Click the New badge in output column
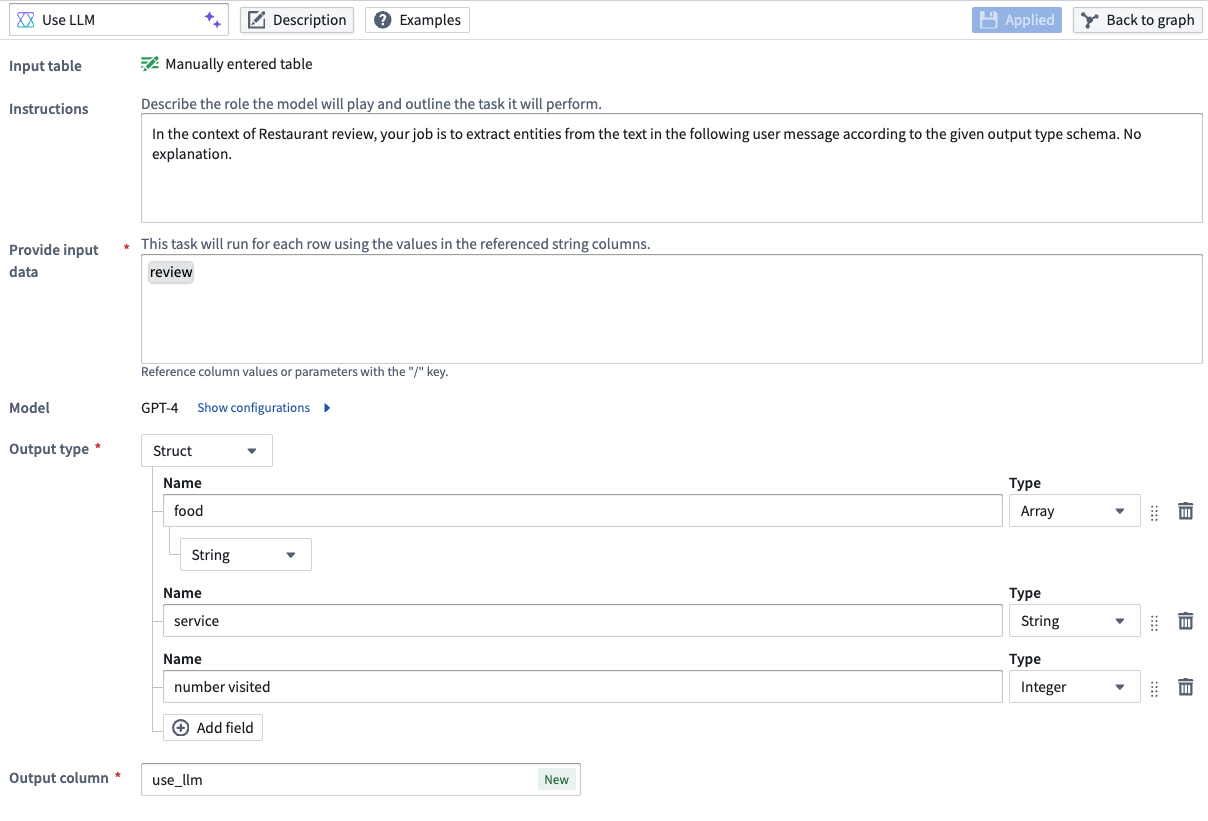 tap(557, 780)
